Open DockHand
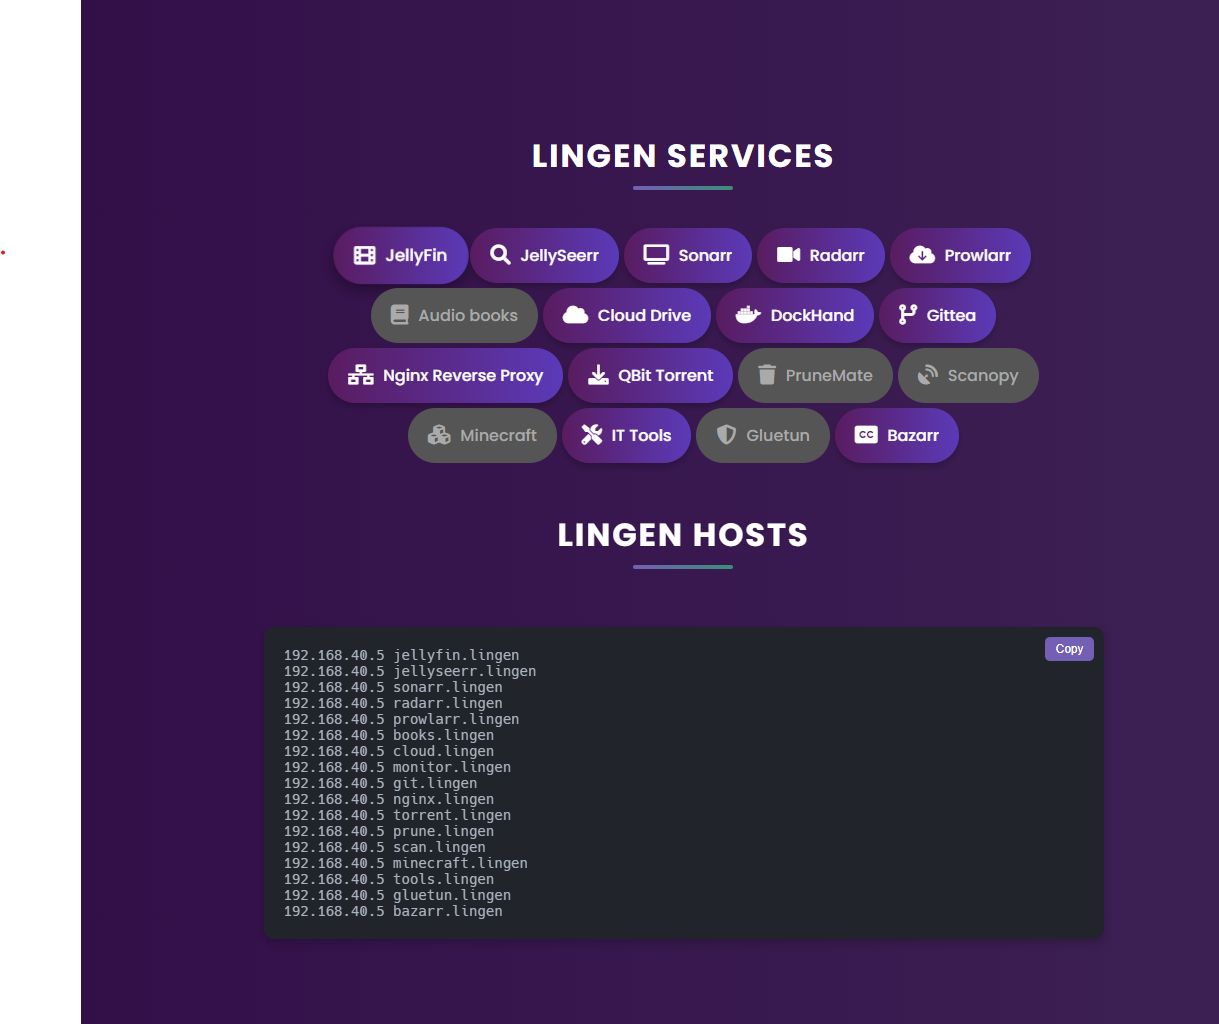This screenshot has height=1024, width=1219. click(x=795, y=315)
